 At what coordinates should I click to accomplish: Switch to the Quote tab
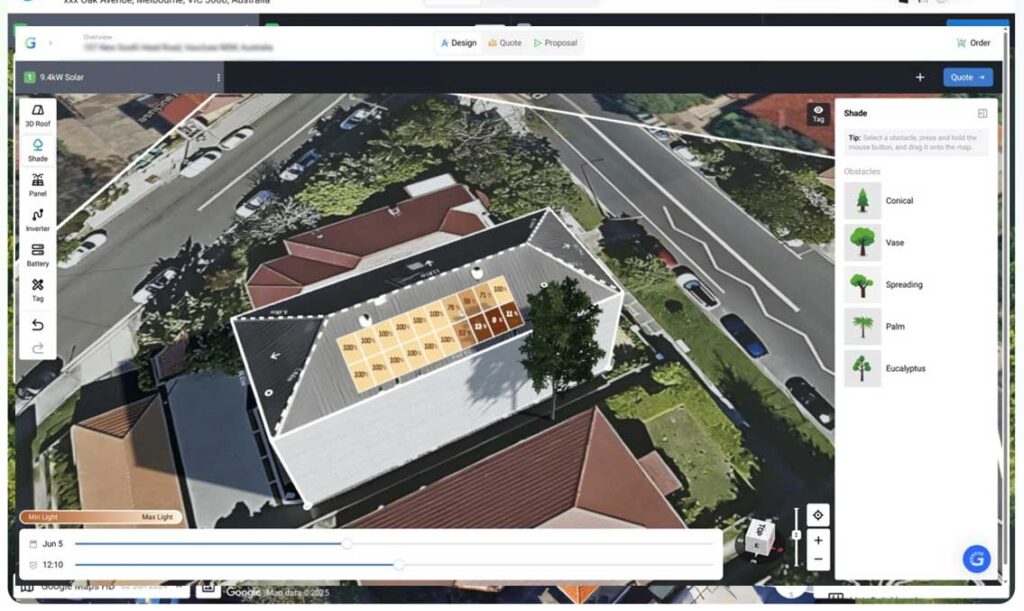[505, 43]
